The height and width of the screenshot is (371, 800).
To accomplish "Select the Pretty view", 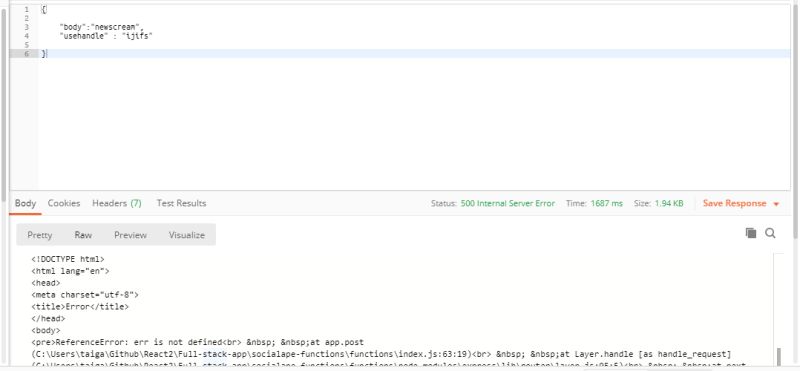I will tap(40, 235).
